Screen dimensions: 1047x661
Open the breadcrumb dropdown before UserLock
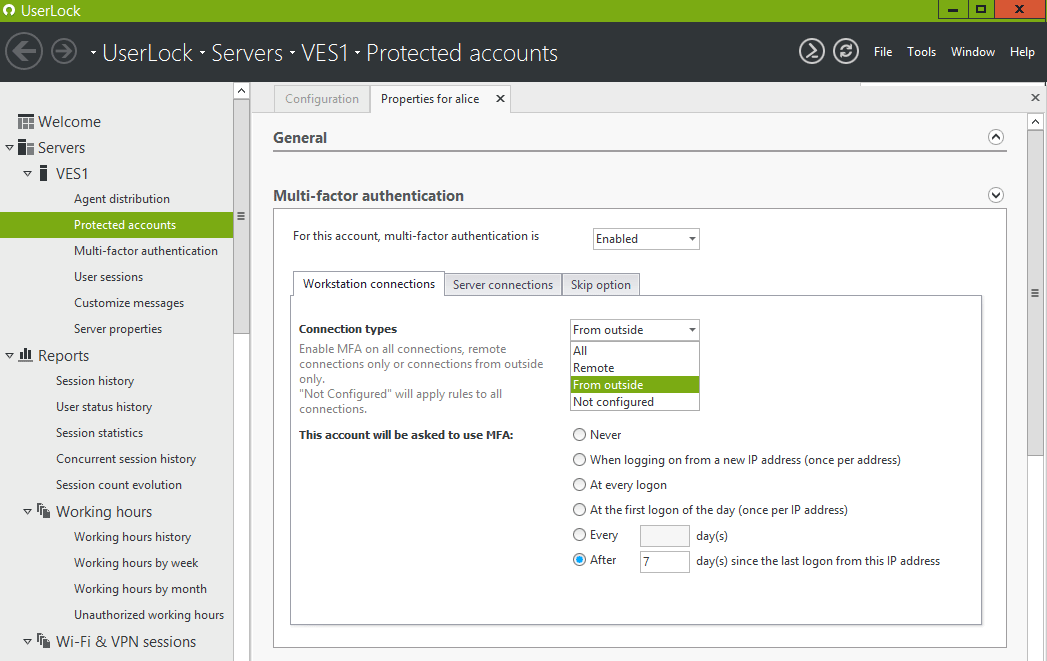(93, 53)
